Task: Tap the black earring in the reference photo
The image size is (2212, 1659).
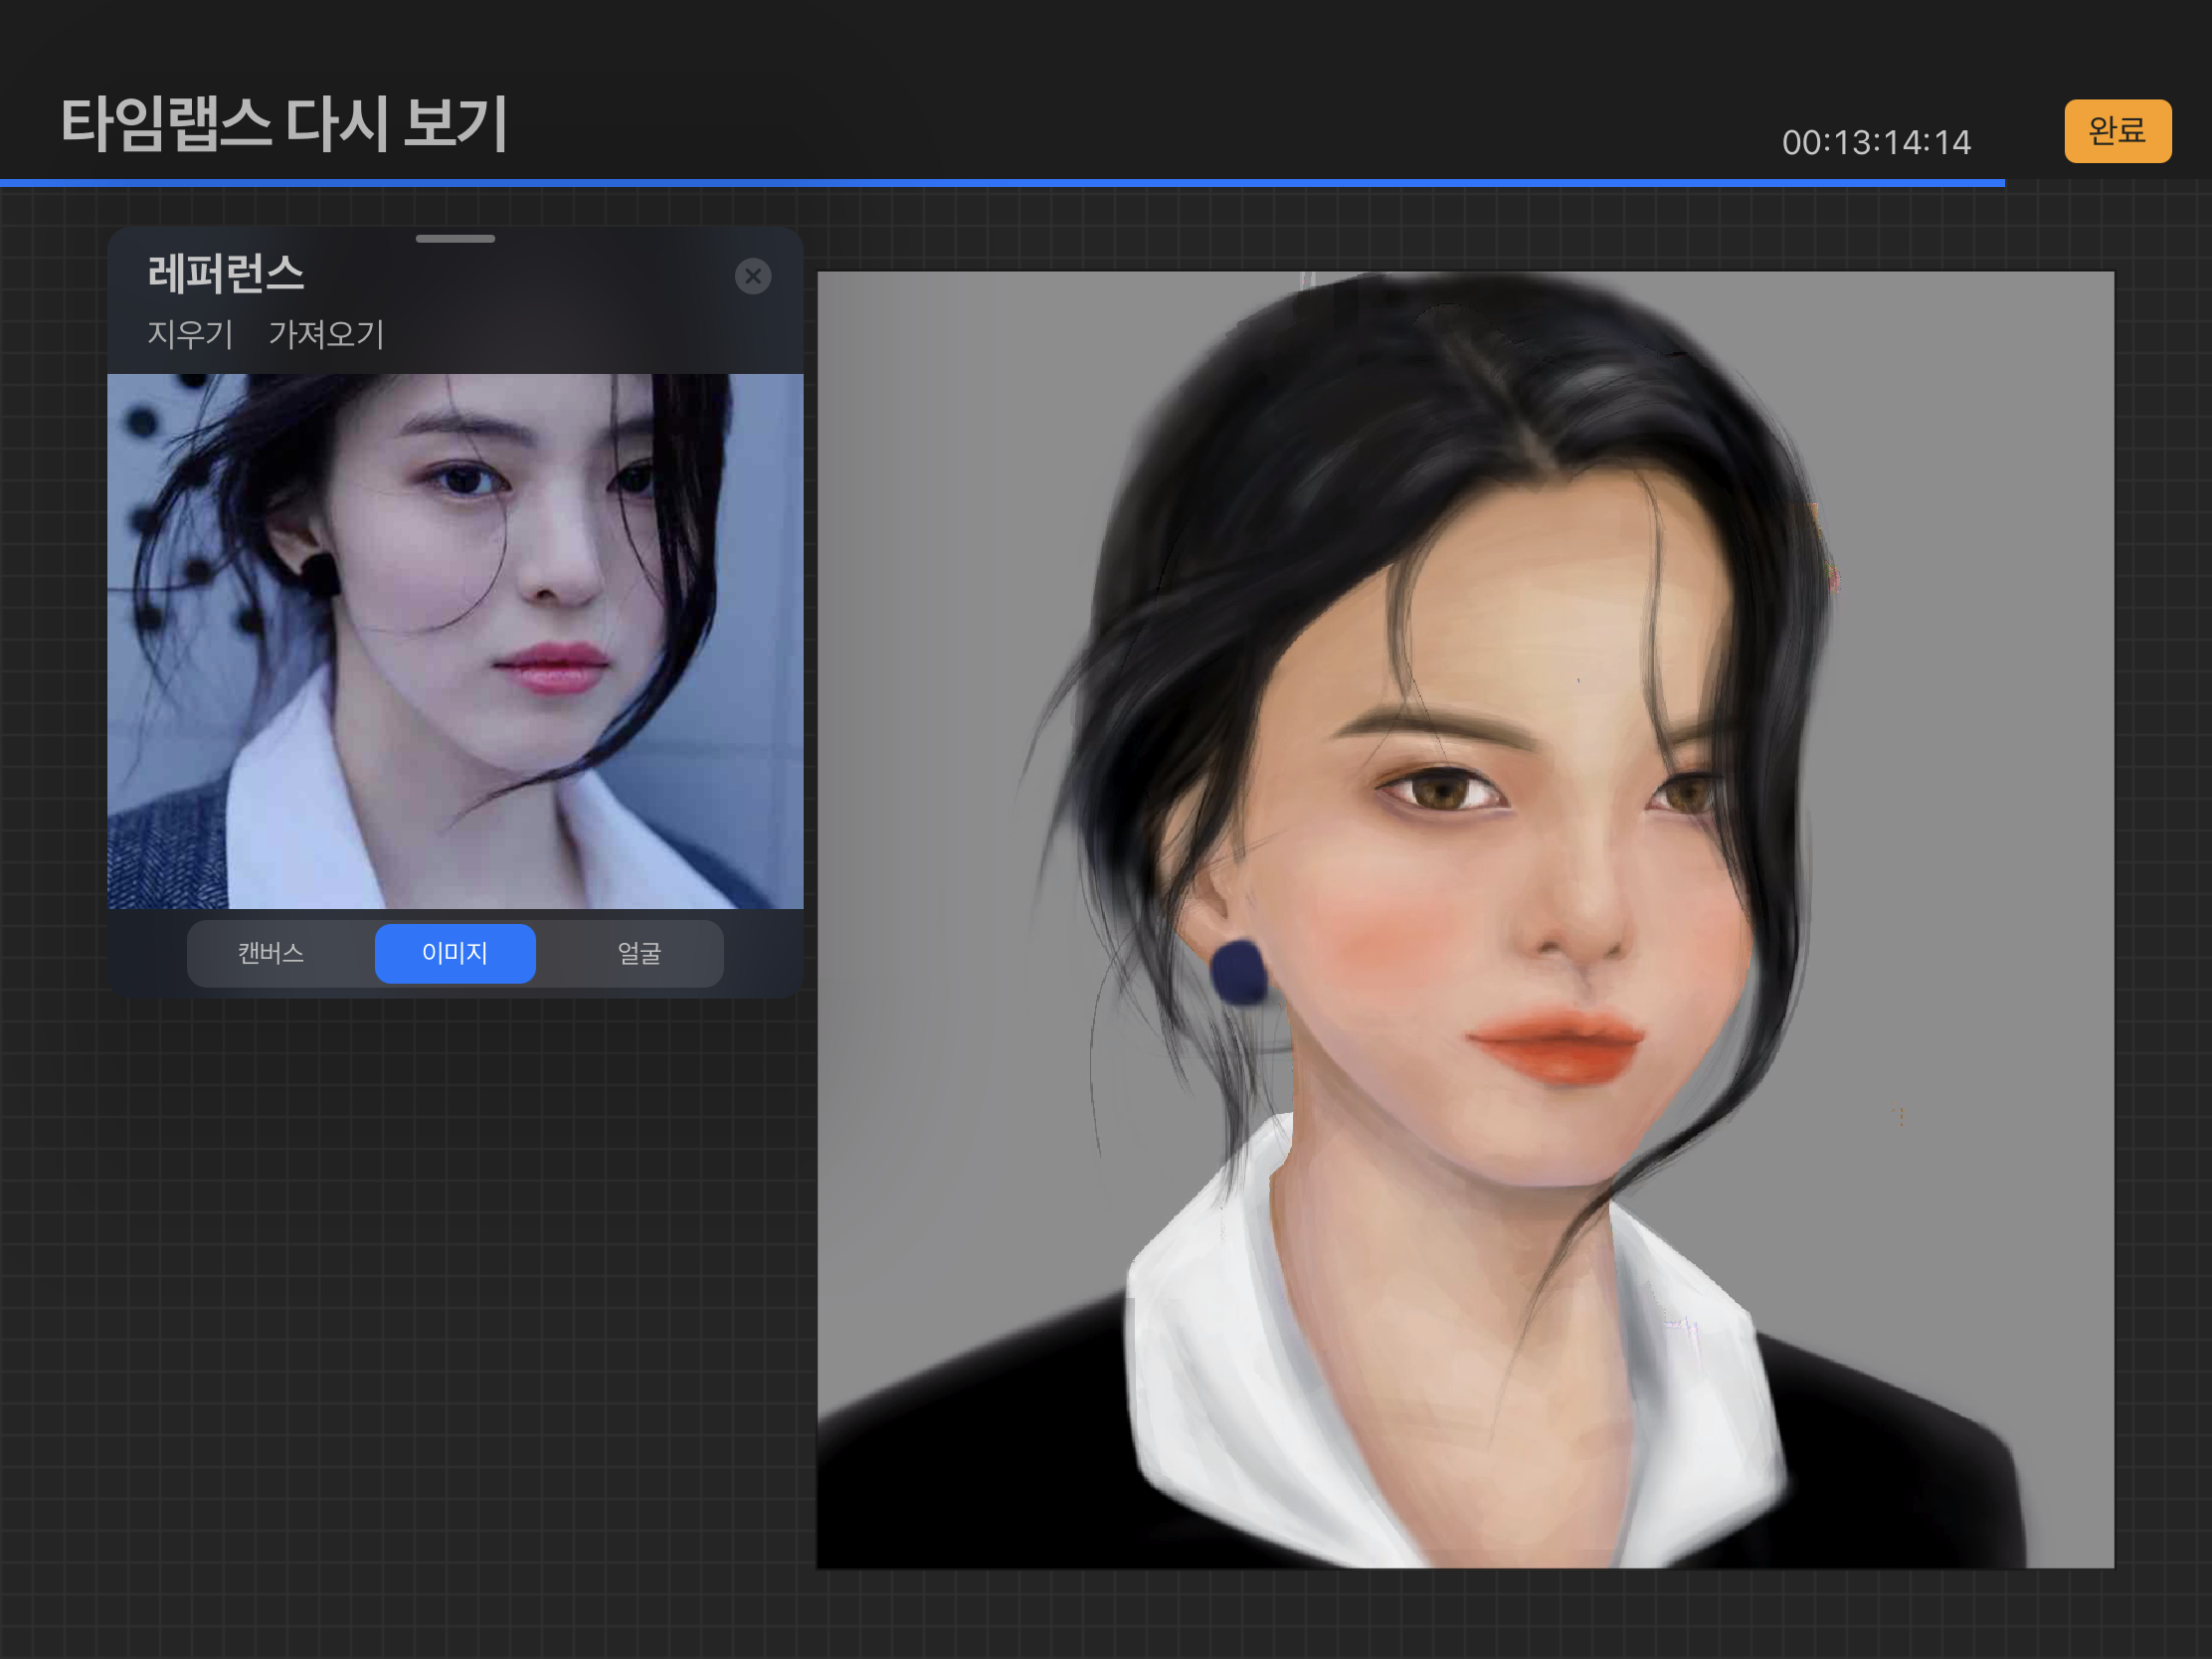Action: coord(320,574)
